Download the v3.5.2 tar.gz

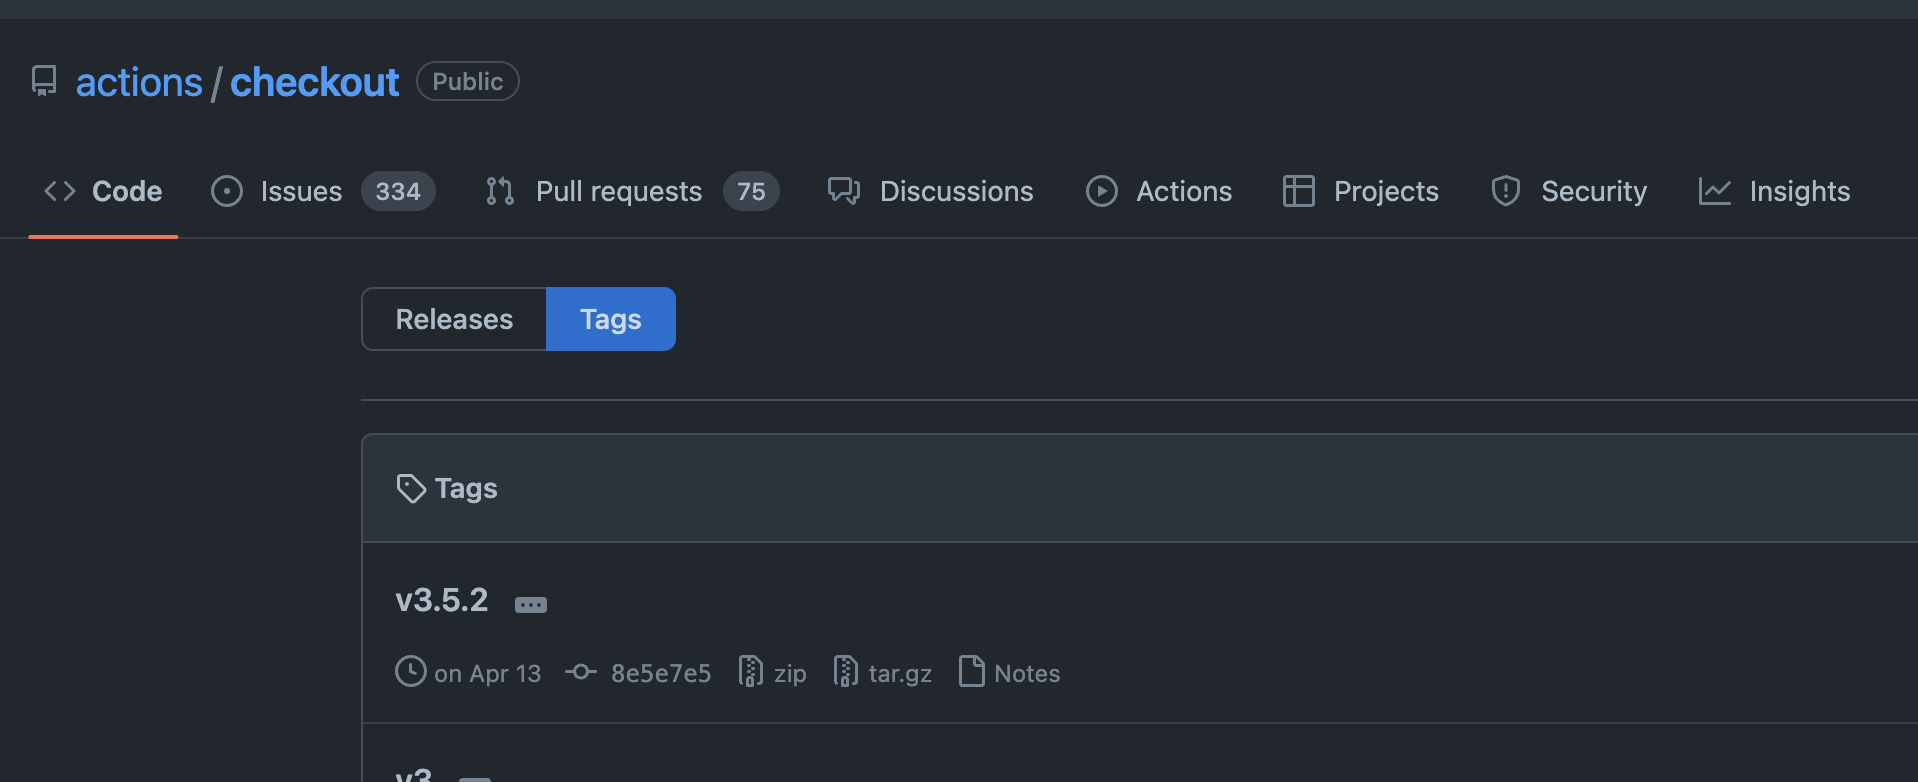tap(900, 674)
